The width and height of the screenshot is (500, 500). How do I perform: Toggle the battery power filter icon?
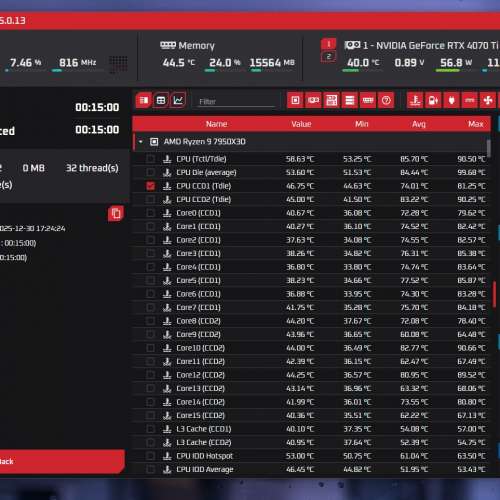coord(433,100)
